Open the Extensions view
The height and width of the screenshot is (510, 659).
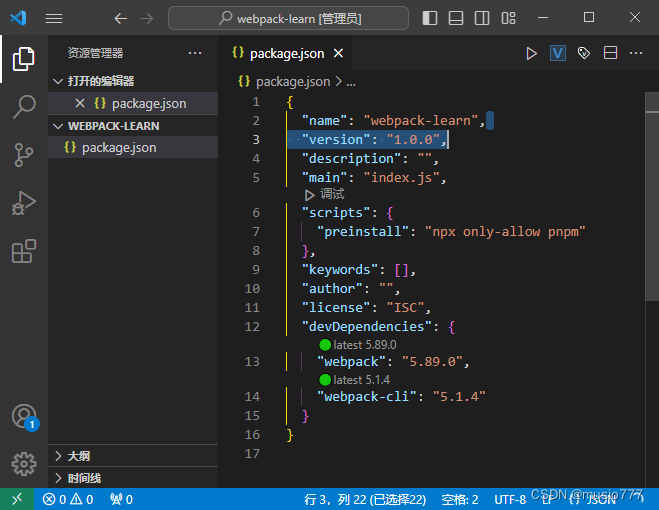24,251
